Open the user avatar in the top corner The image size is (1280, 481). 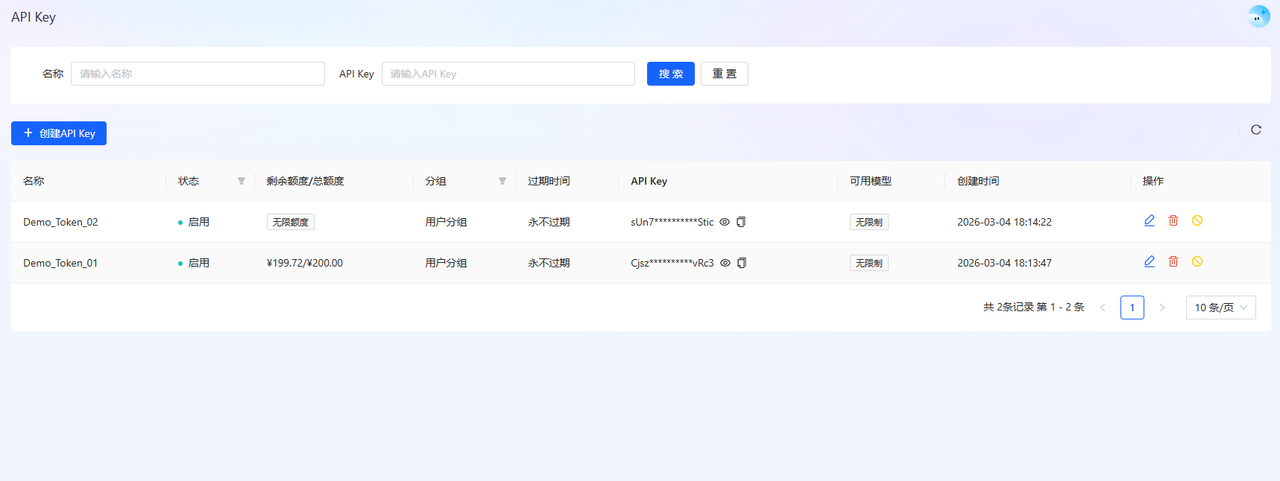click(1258, 16)
